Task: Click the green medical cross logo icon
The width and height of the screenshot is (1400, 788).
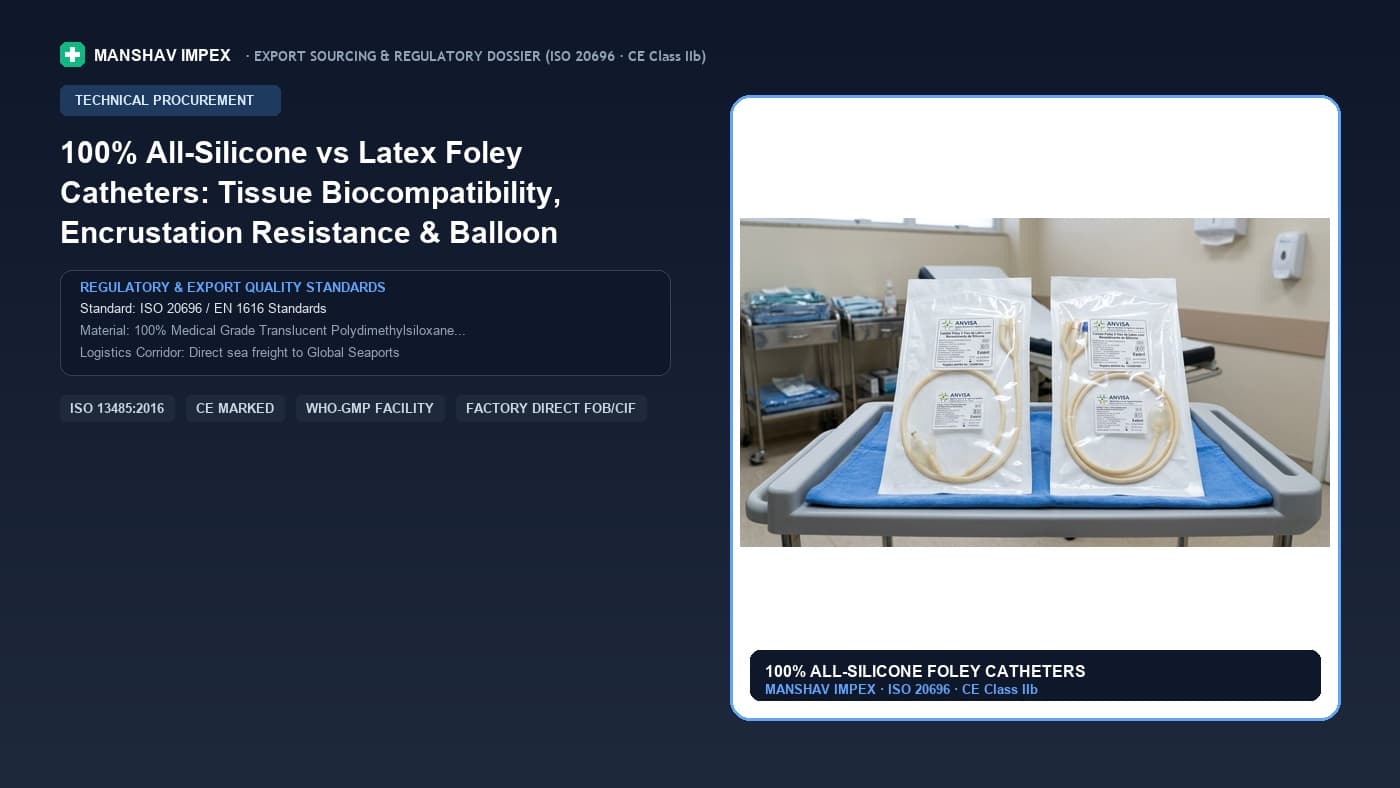Action: coord(72,55)
